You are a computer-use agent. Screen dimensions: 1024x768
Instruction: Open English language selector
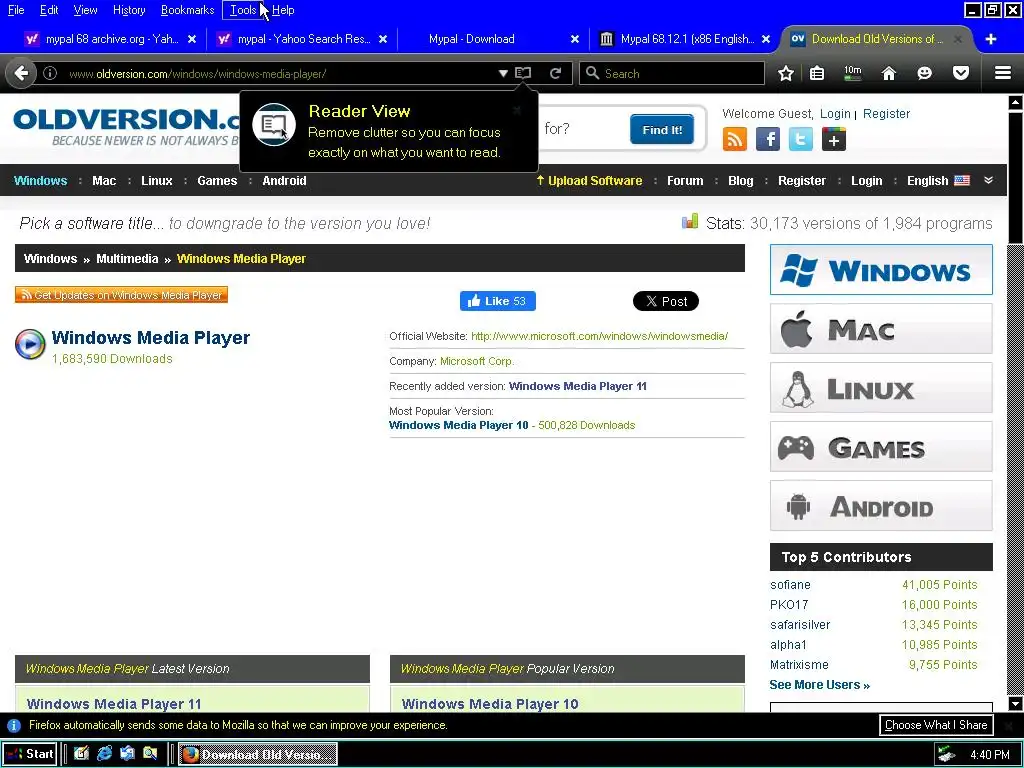[938, 181]
